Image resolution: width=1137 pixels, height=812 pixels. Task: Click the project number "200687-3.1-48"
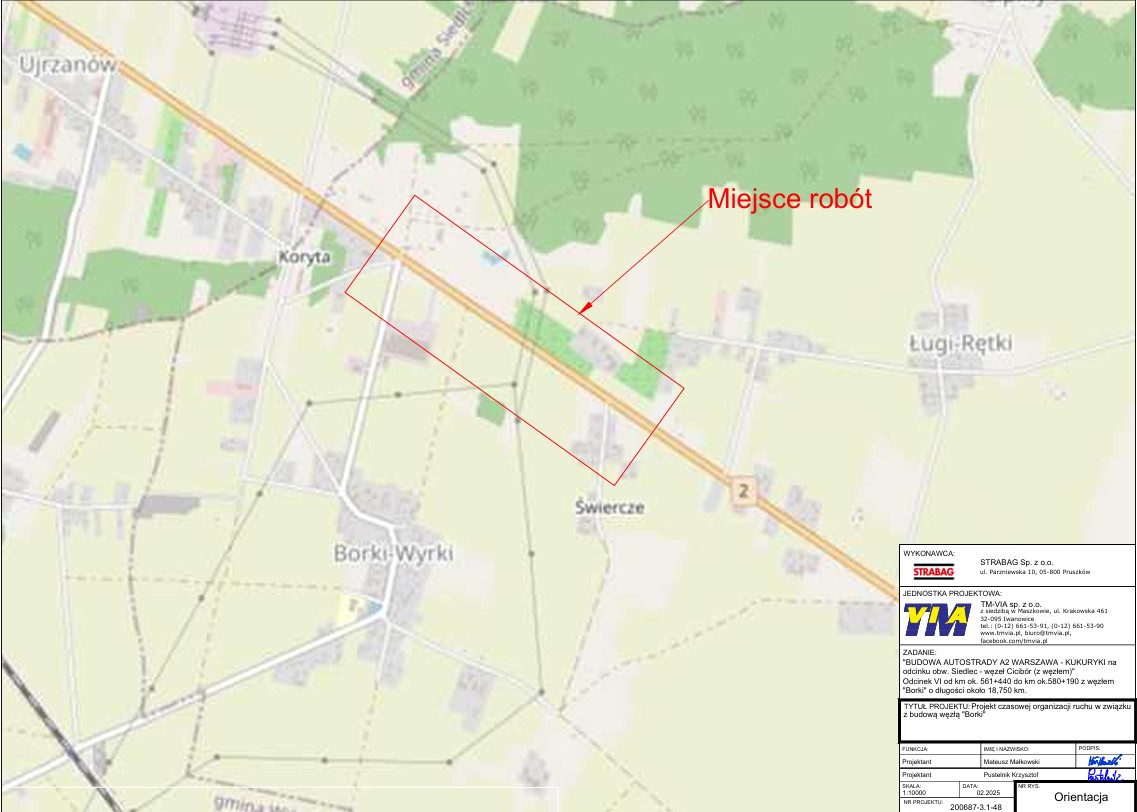point(976,806)
